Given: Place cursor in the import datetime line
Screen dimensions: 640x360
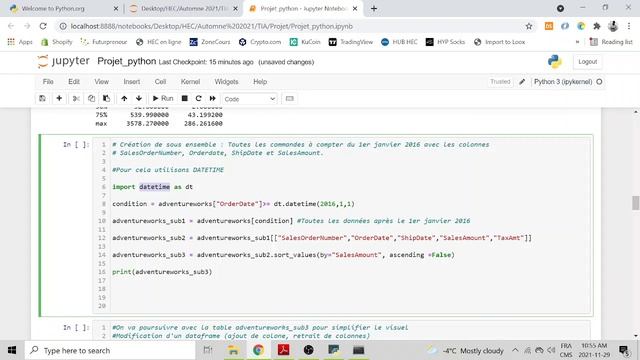Looking at the screenshot, I should [x=152, y=187].
